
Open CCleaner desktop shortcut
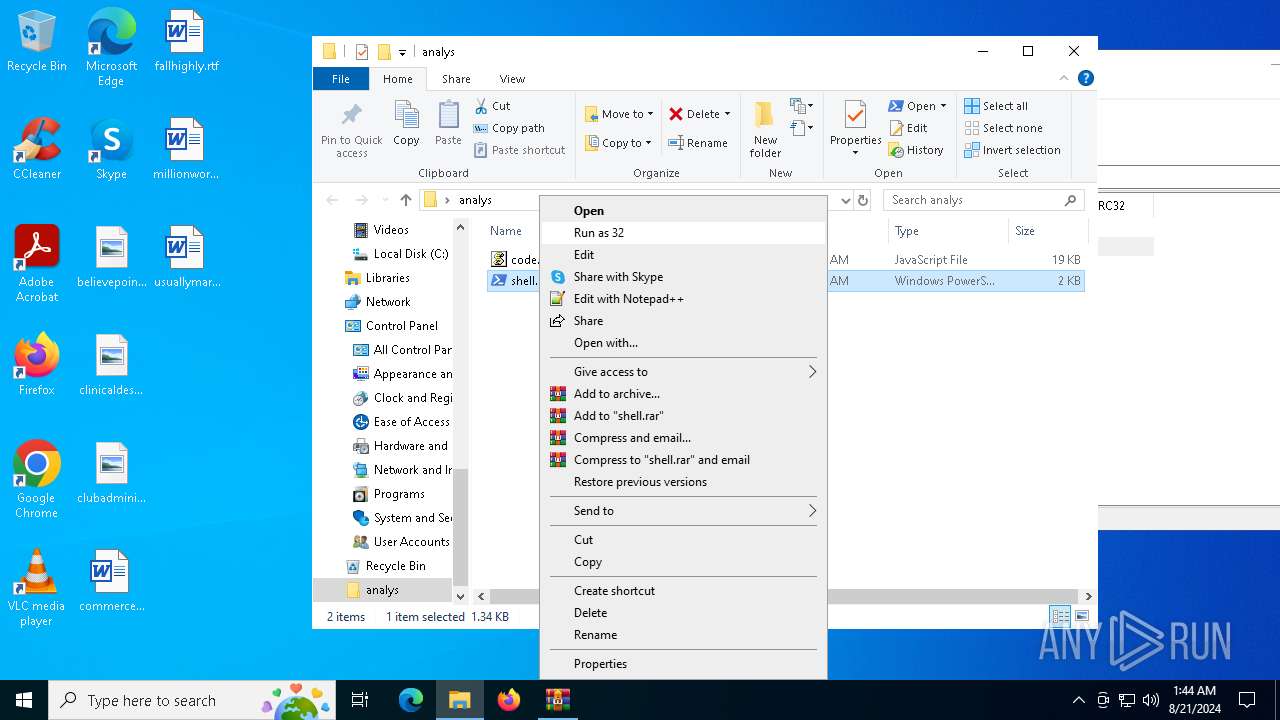pos(37,149)
